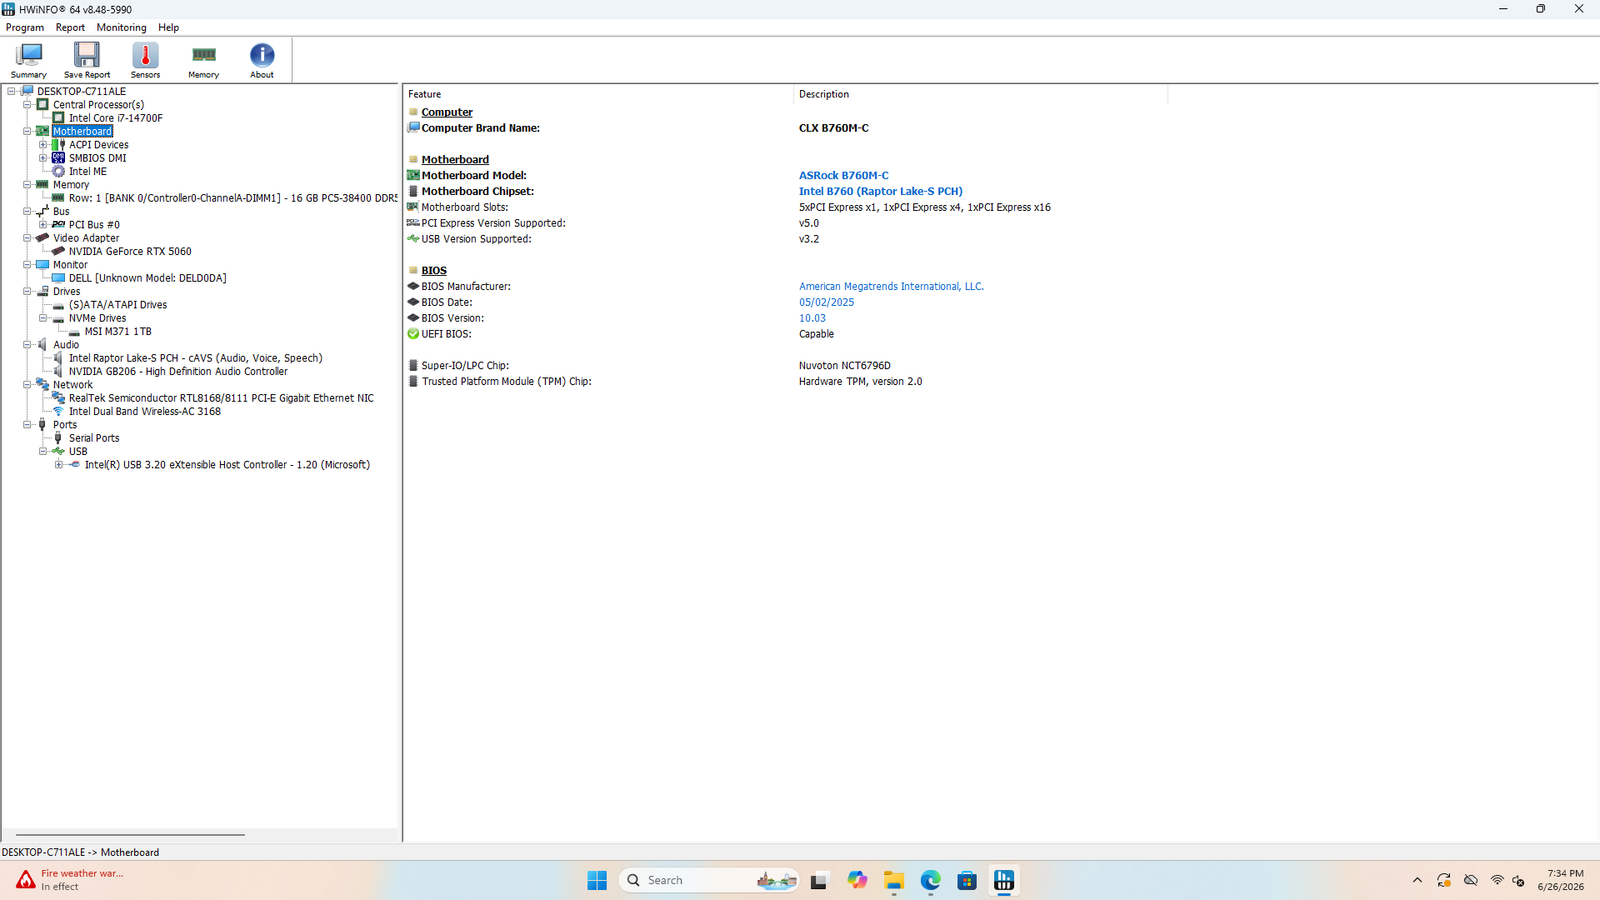
Task: Click the Description column header
Action: [980, 94]
